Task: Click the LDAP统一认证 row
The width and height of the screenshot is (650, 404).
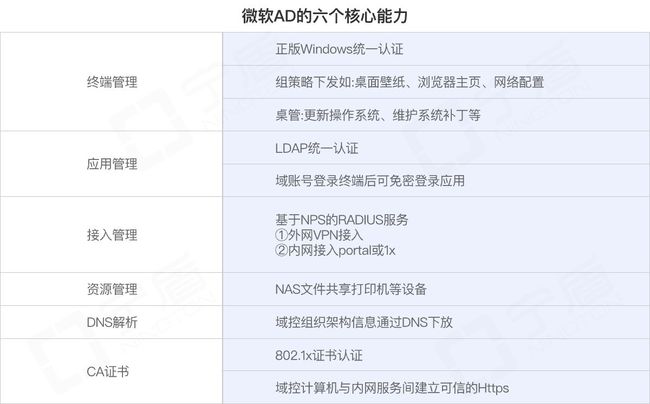Action: [x=436, y=148]
